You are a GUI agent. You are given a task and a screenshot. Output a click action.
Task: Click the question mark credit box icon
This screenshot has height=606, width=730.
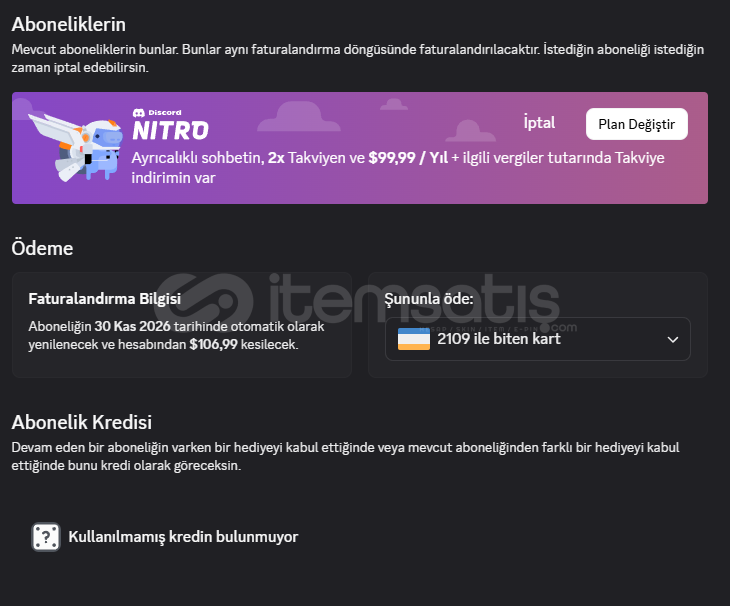click(46, 537)
